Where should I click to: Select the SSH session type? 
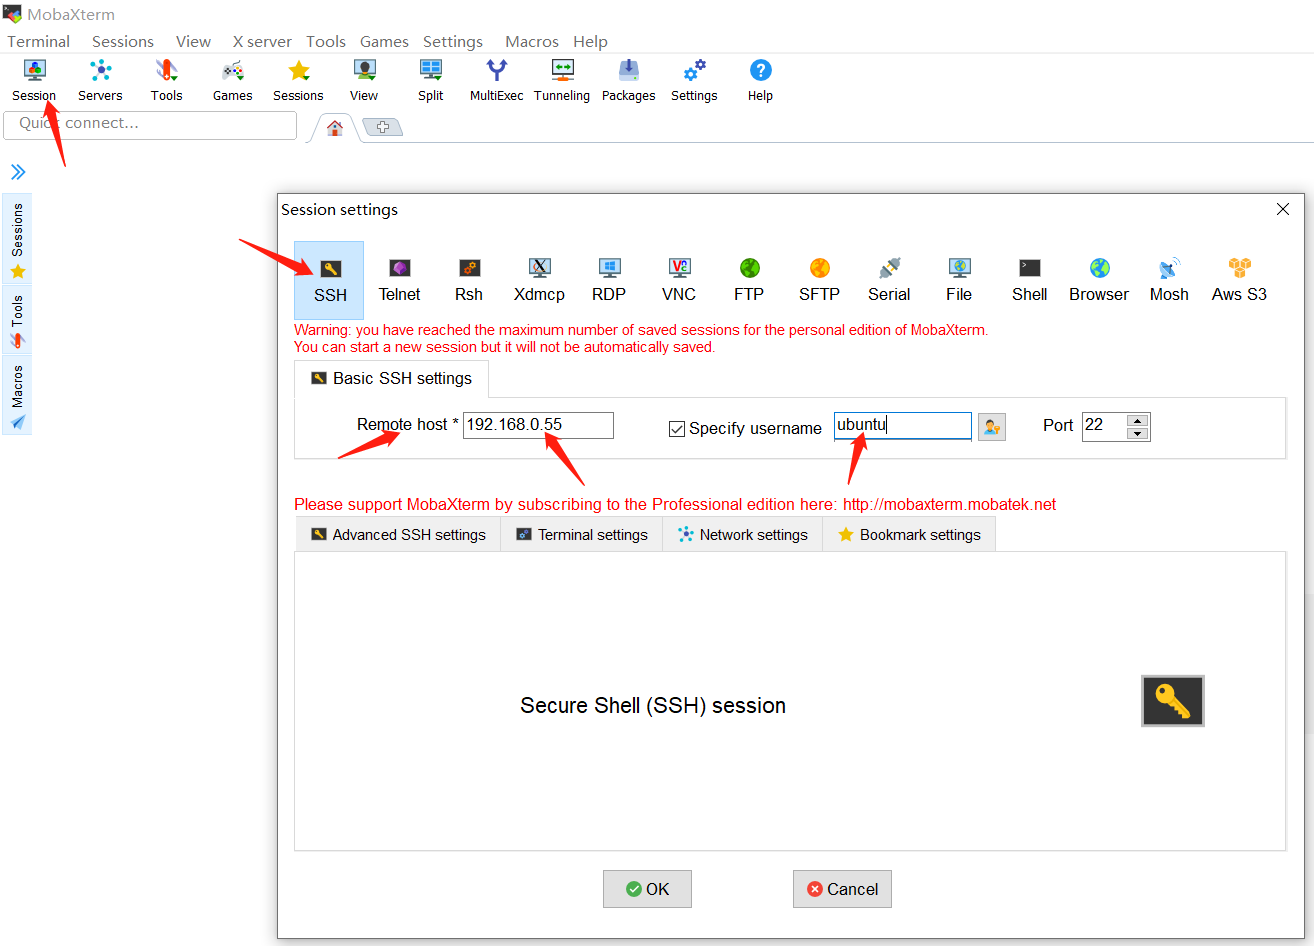click(330, 280)
